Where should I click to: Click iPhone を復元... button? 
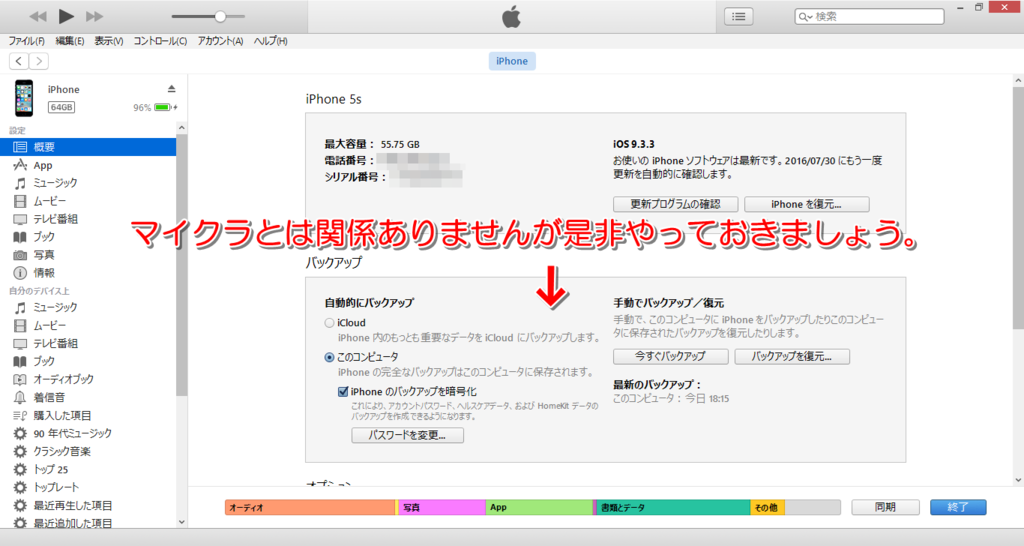[x=807, y=204]
